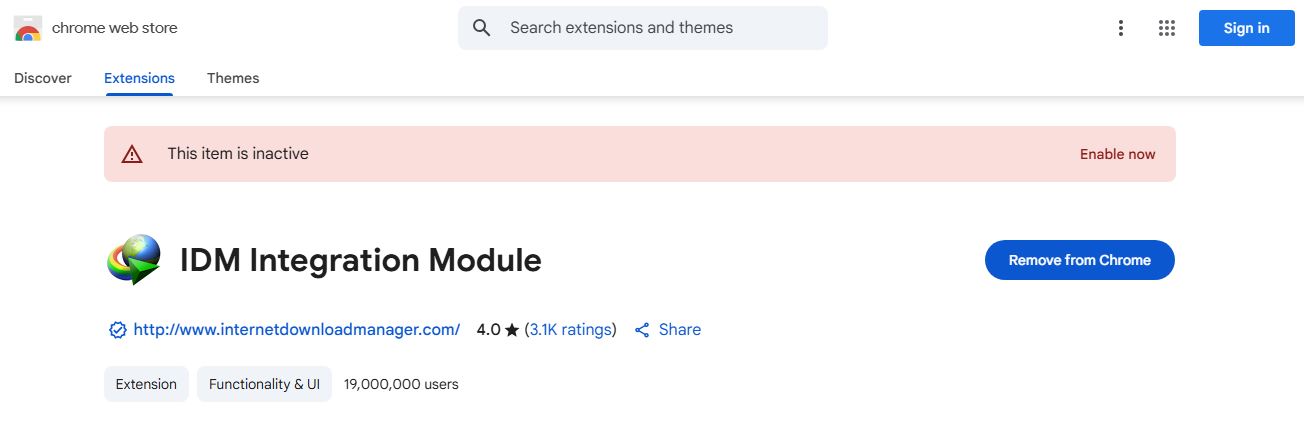Image resolution: width=1304 pixels, height=445 pixels.
Task: Select the Extensions tab
Action: coord(139,78)
